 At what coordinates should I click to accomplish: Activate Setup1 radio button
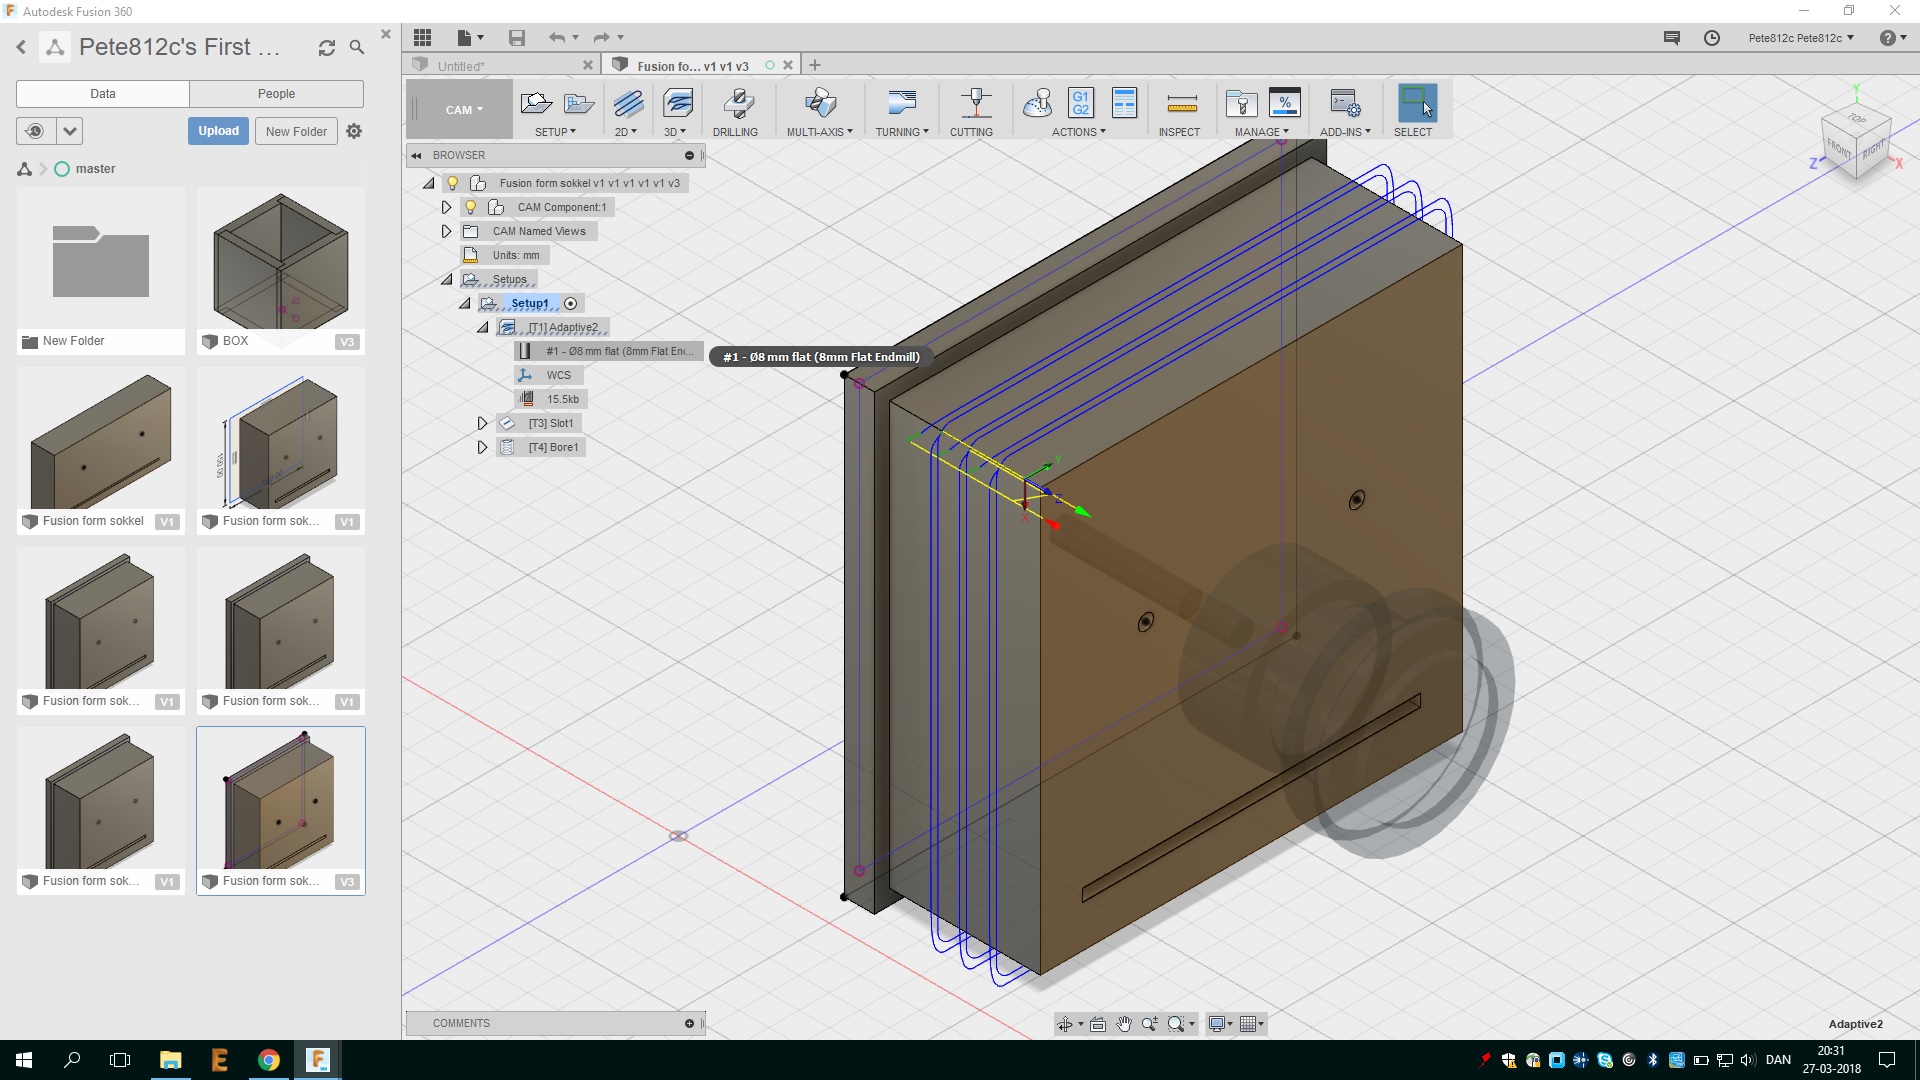click(x=571, y=304)
